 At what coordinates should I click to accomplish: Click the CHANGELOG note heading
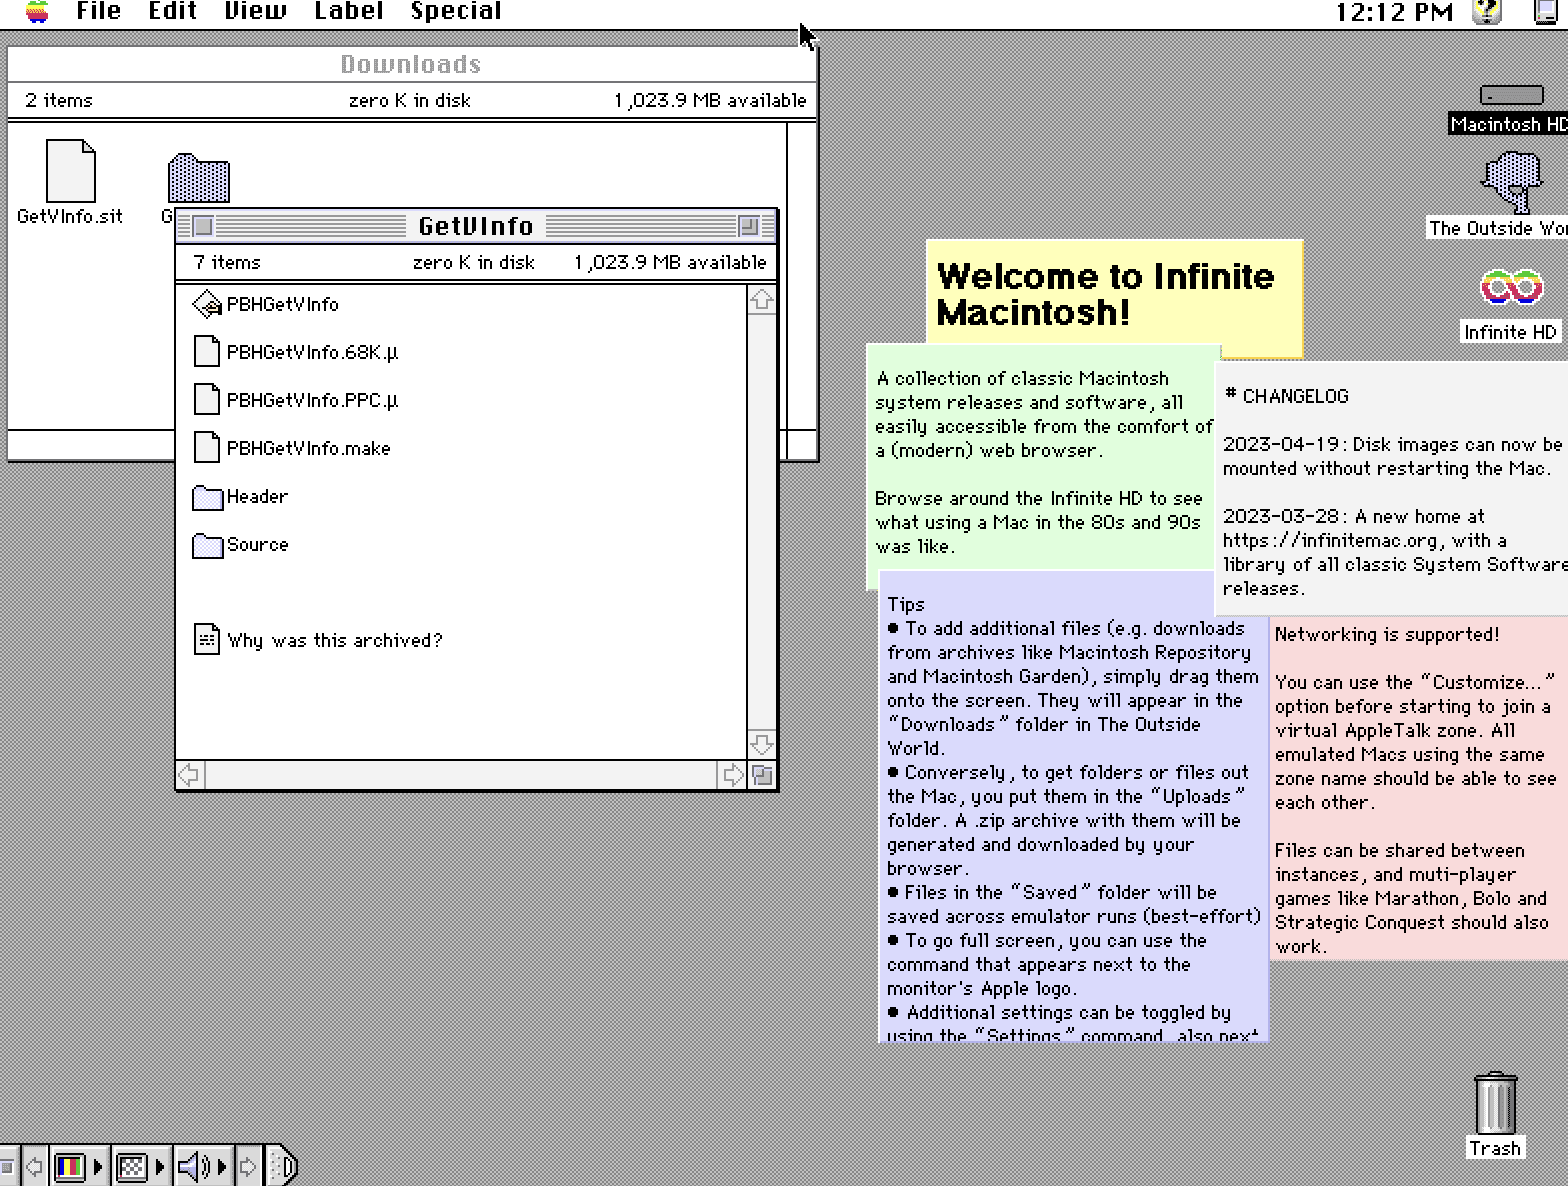tap(1287, 396)
